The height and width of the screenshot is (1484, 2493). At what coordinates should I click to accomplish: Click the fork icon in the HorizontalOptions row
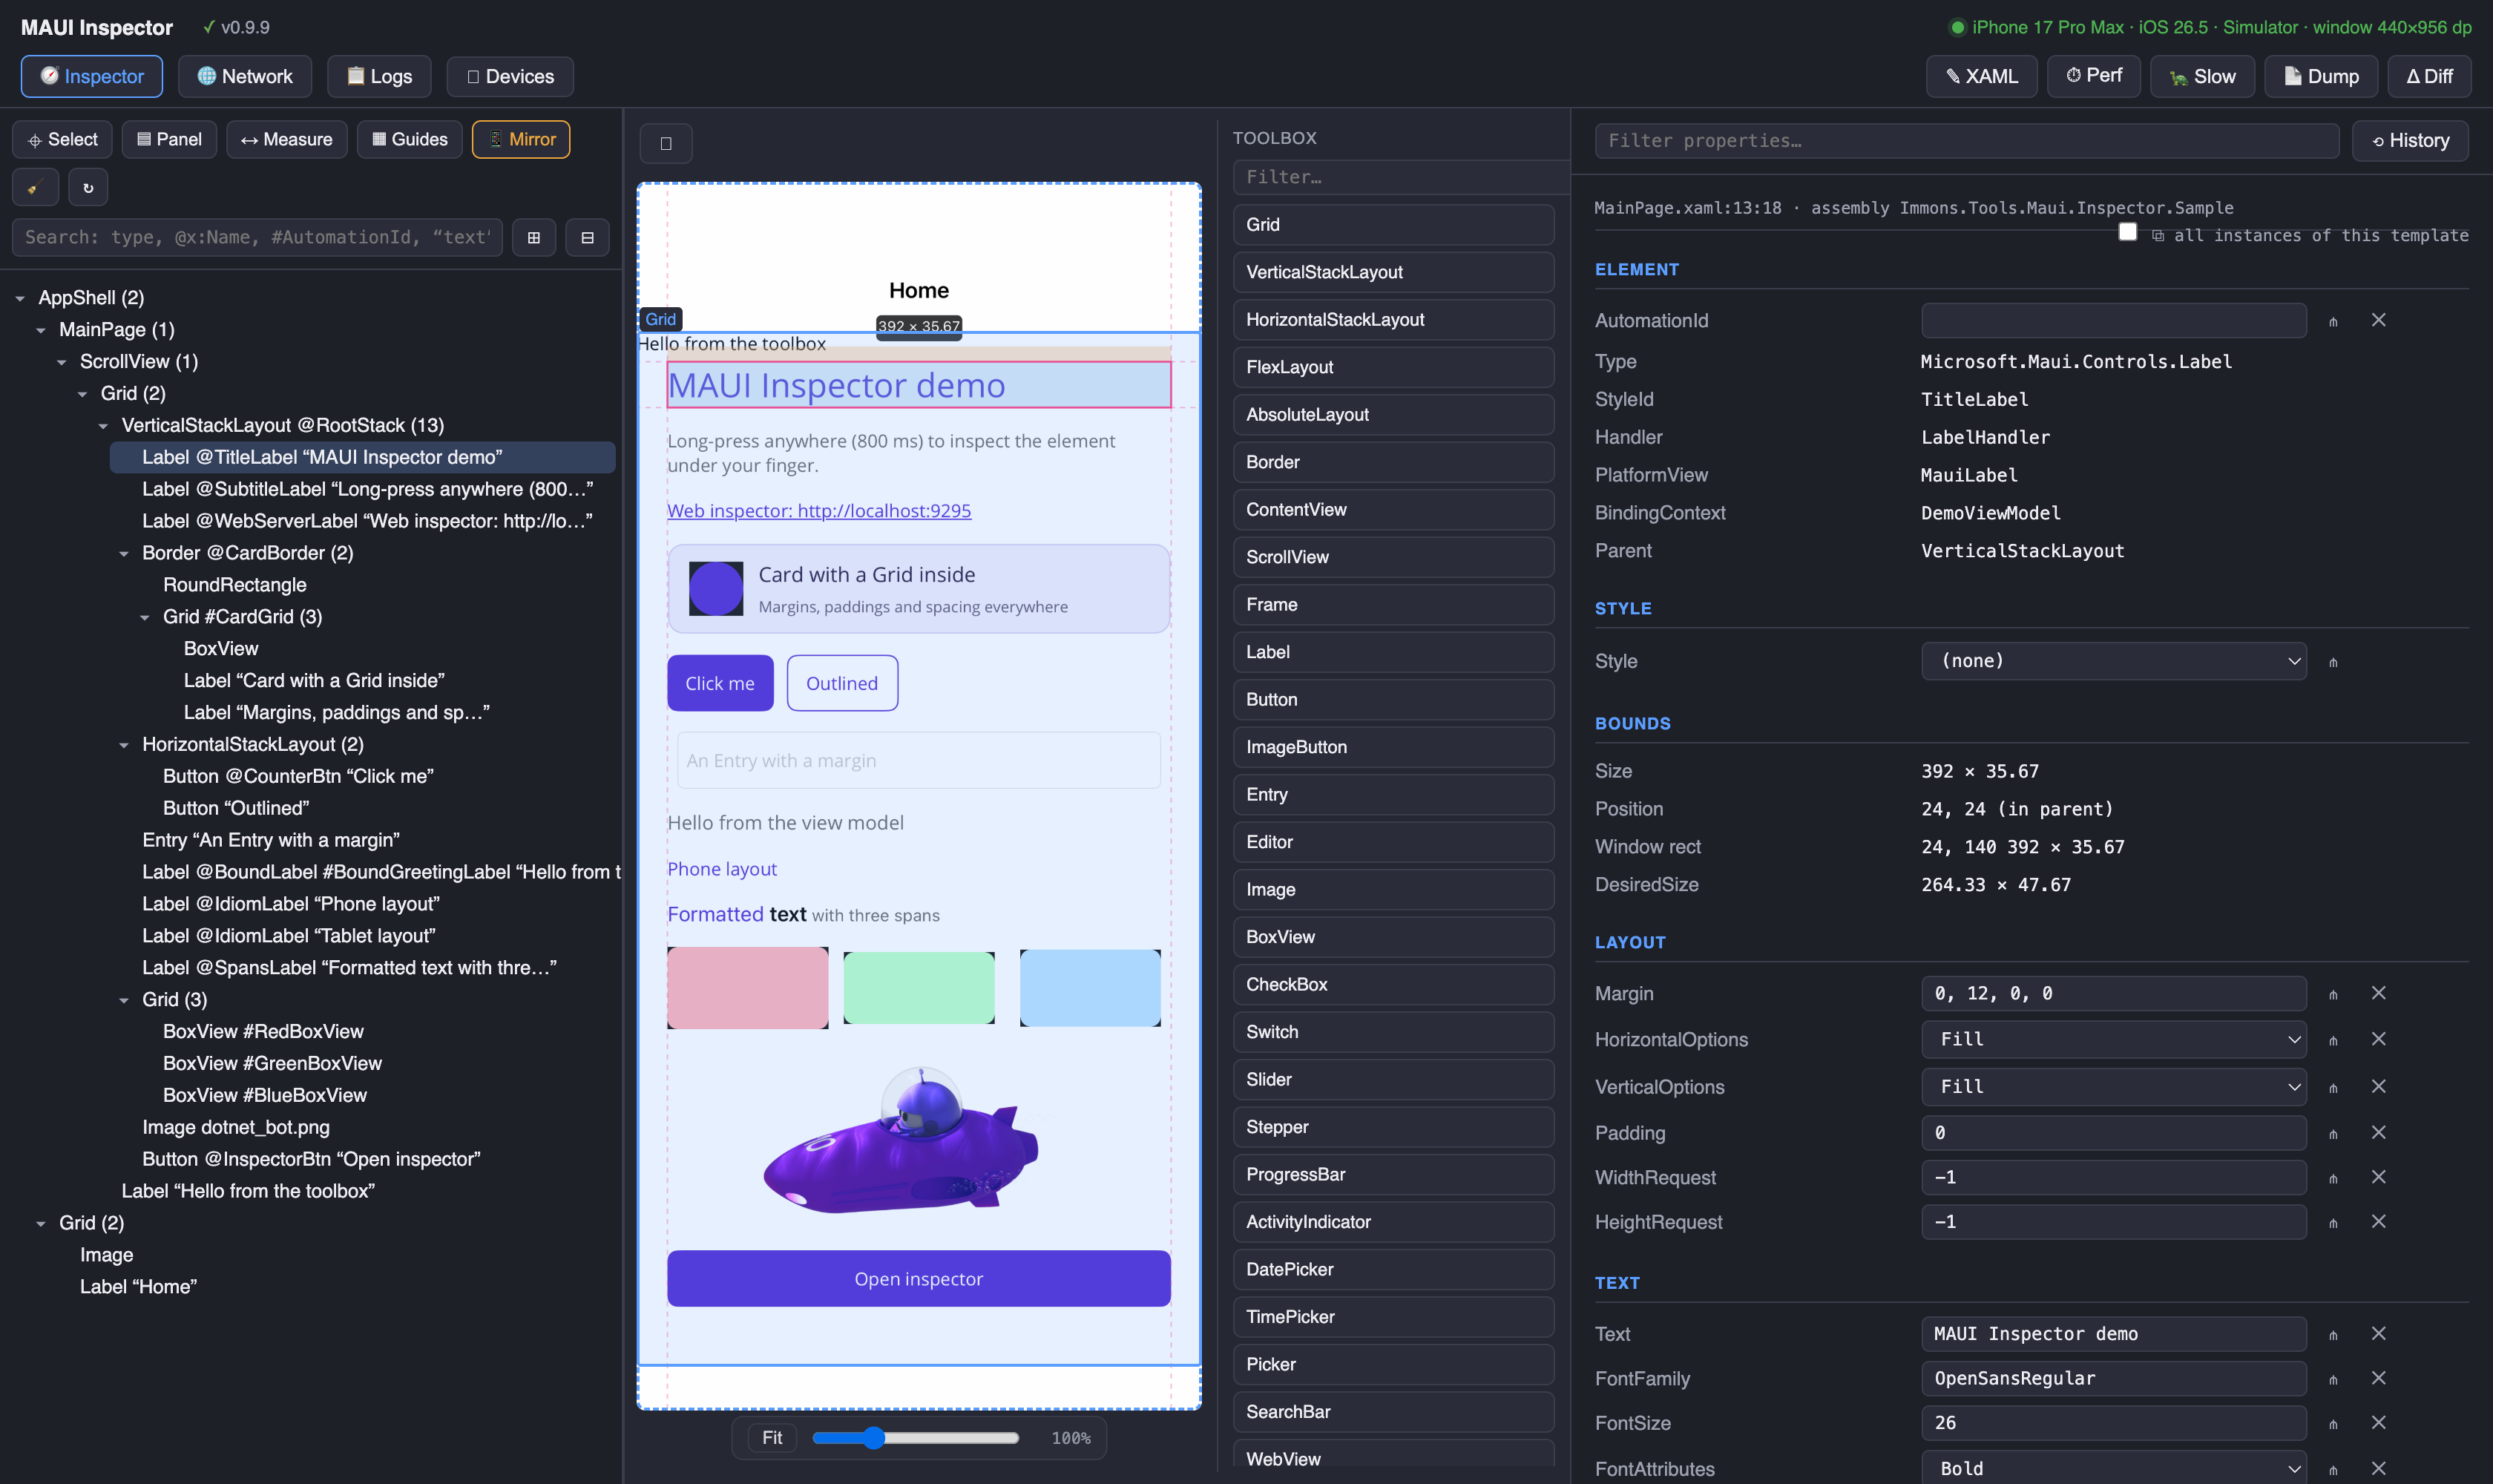pos(2333,1040)
